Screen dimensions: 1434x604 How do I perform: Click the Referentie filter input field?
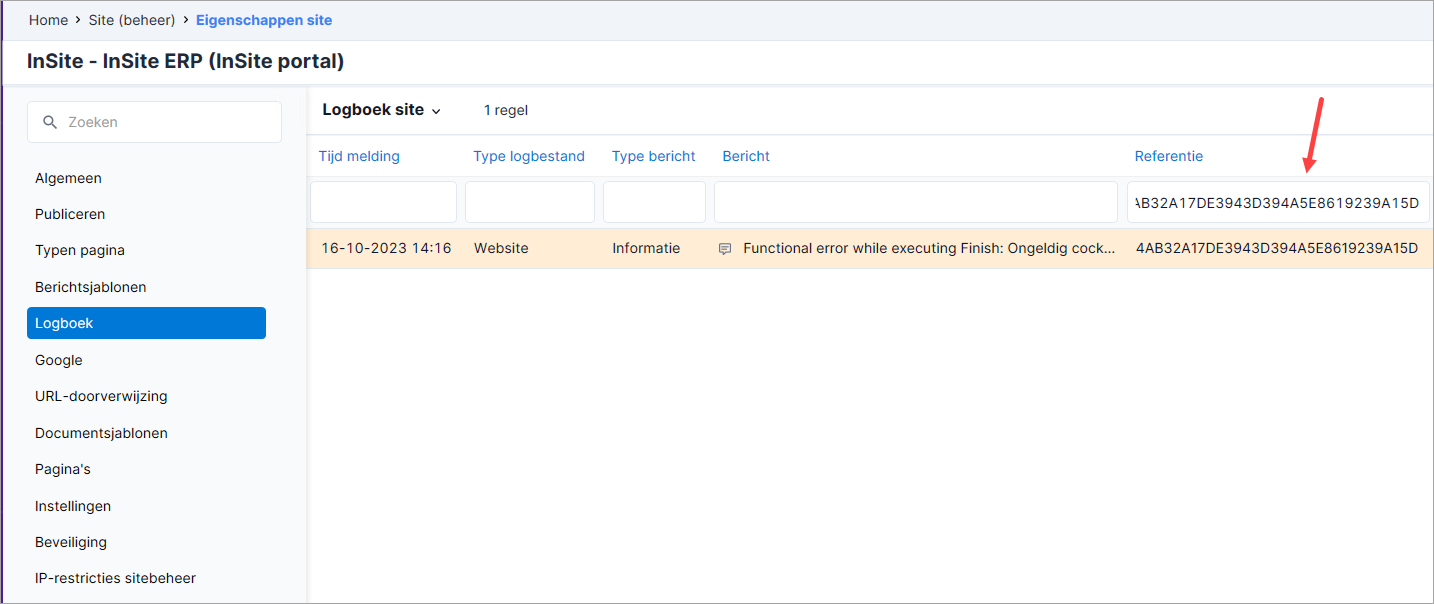[1278, 202]
